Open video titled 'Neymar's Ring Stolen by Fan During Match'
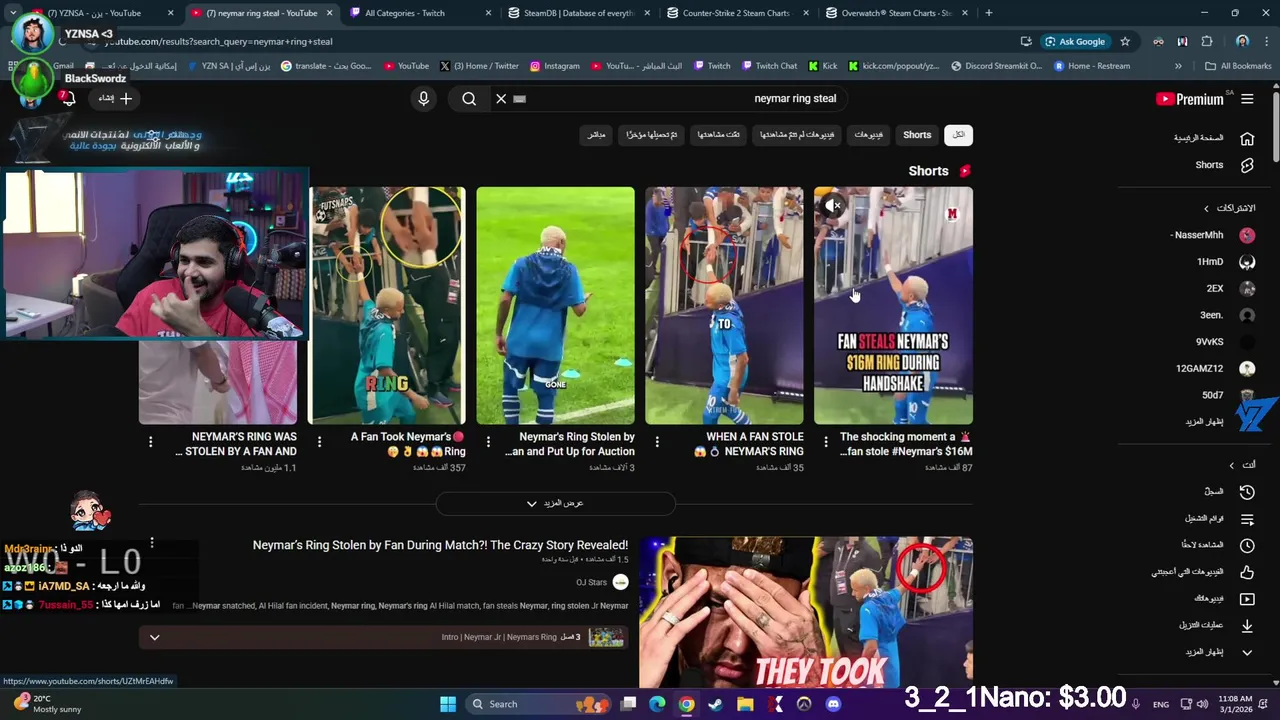The height and width of the screenshot is (720, 1280). (440, 545)
